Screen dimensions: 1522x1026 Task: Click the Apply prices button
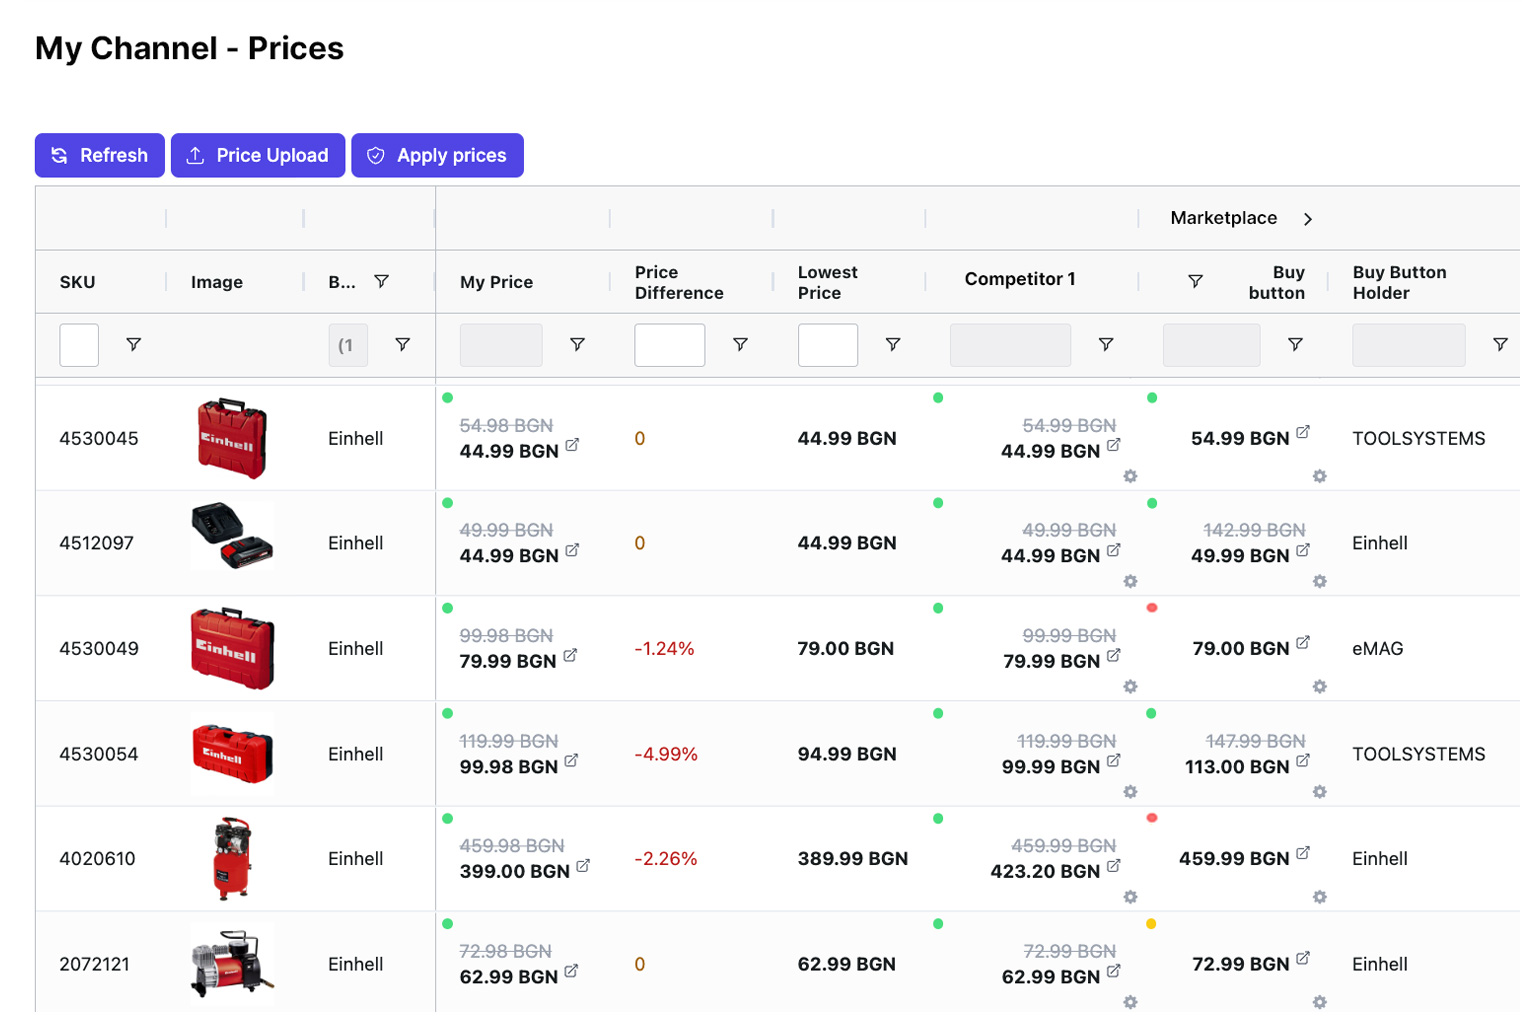pyautogui.click(x=437, y=155)
